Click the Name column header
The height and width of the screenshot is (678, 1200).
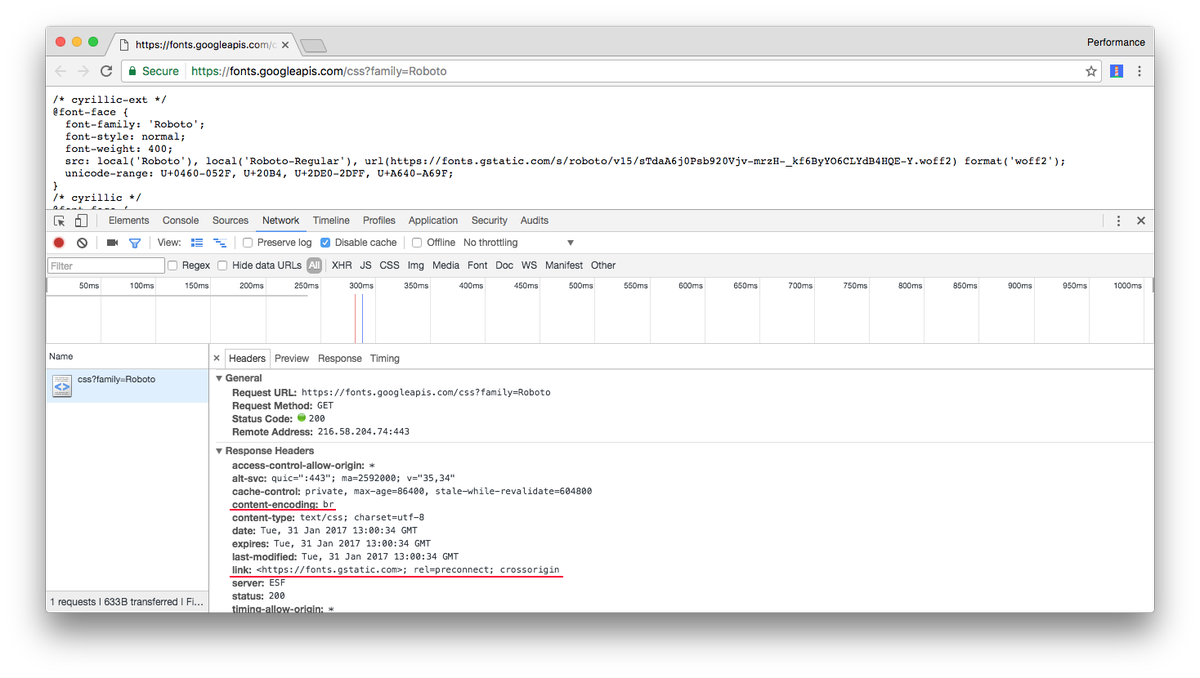[127, 357]
